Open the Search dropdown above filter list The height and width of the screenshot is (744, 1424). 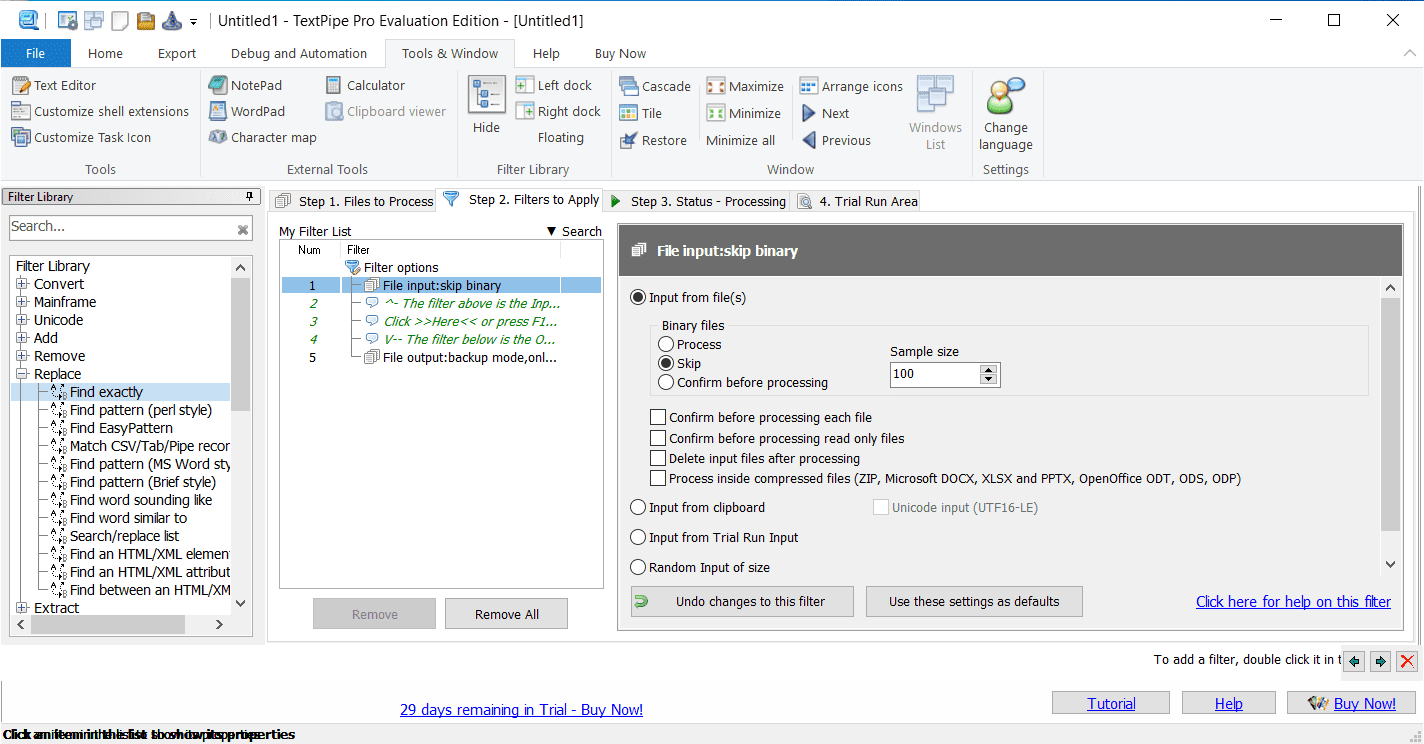(x=574, y=231)
